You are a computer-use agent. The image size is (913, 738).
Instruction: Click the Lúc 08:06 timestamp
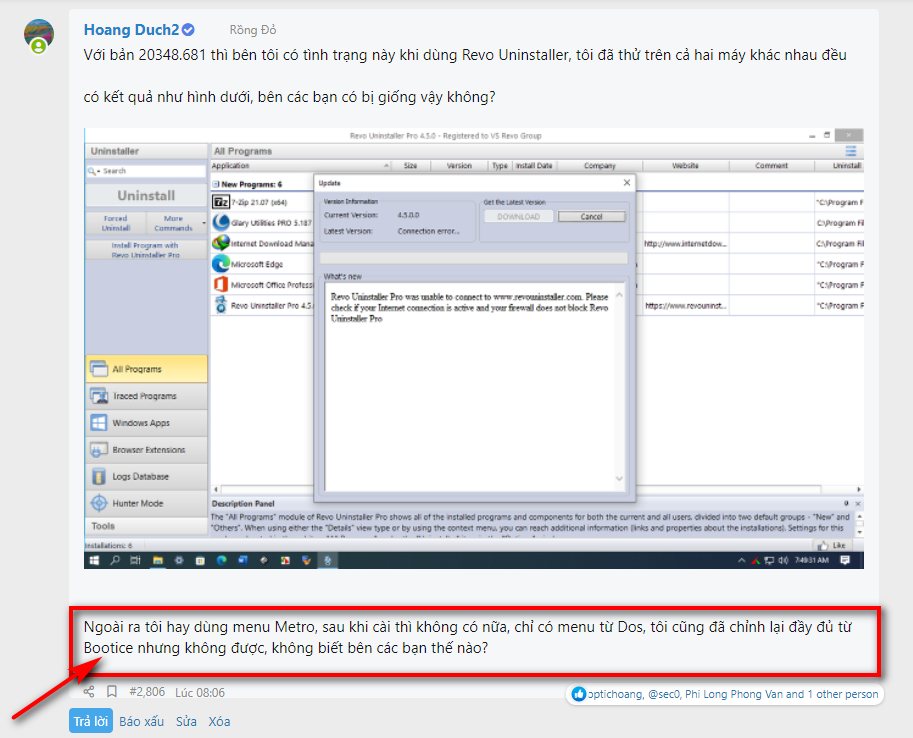tap(200, 692)
